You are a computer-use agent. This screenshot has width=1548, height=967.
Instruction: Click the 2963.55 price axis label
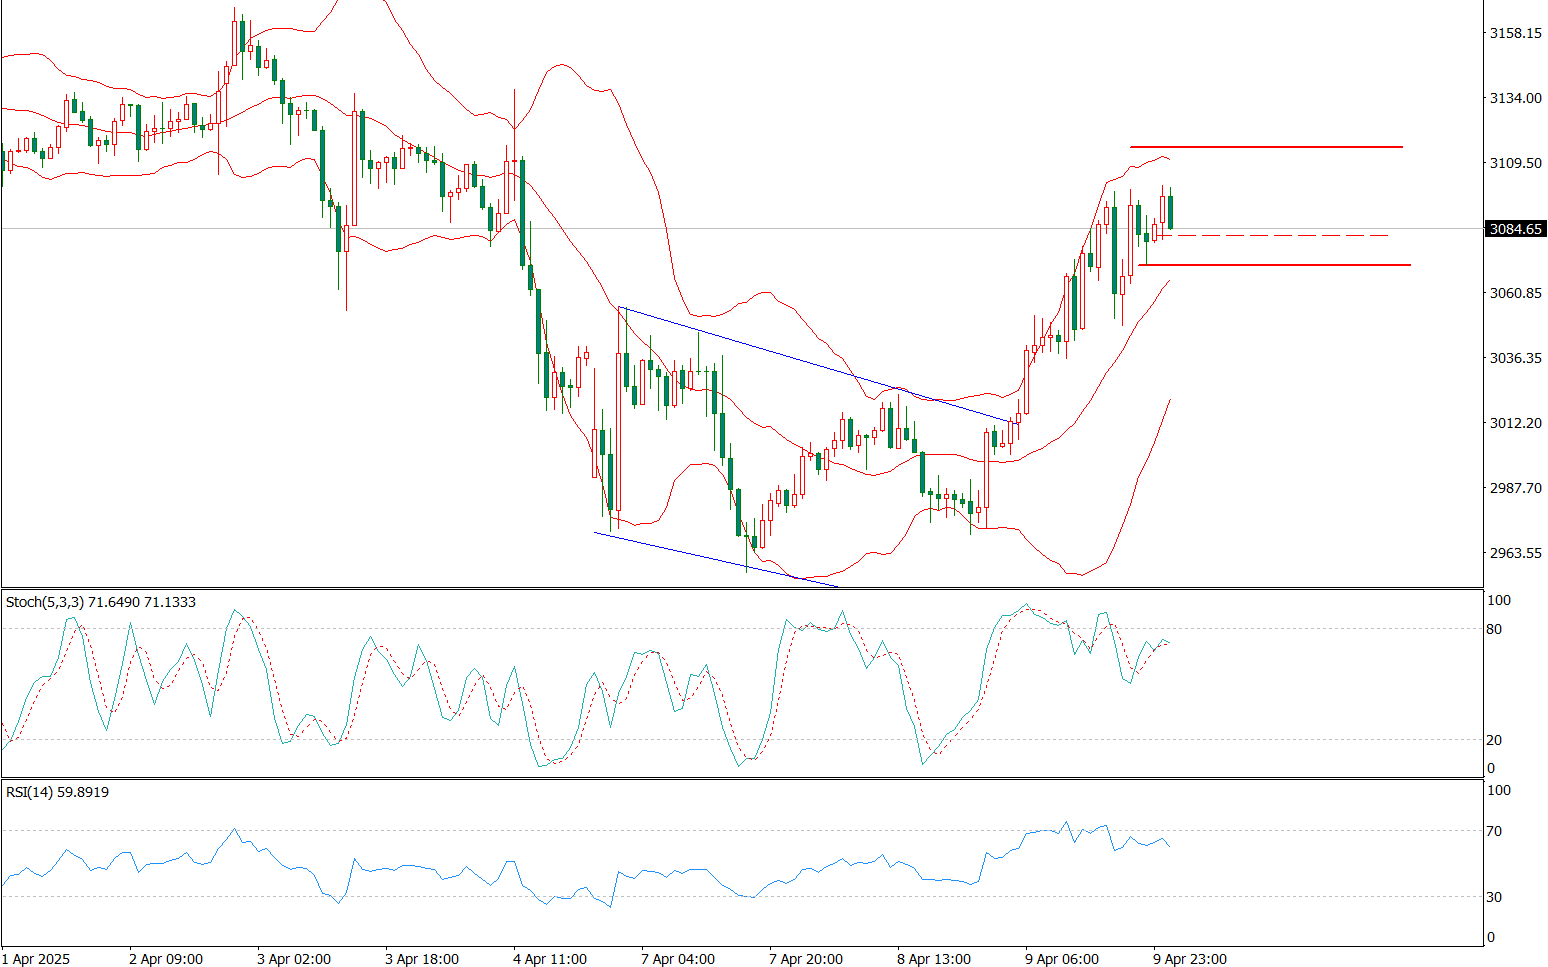coord(1515,553)
